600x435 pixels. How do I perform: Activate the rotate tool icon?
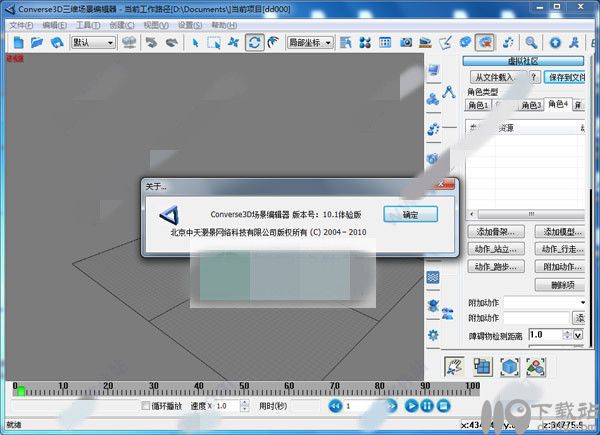coord(254,42)
